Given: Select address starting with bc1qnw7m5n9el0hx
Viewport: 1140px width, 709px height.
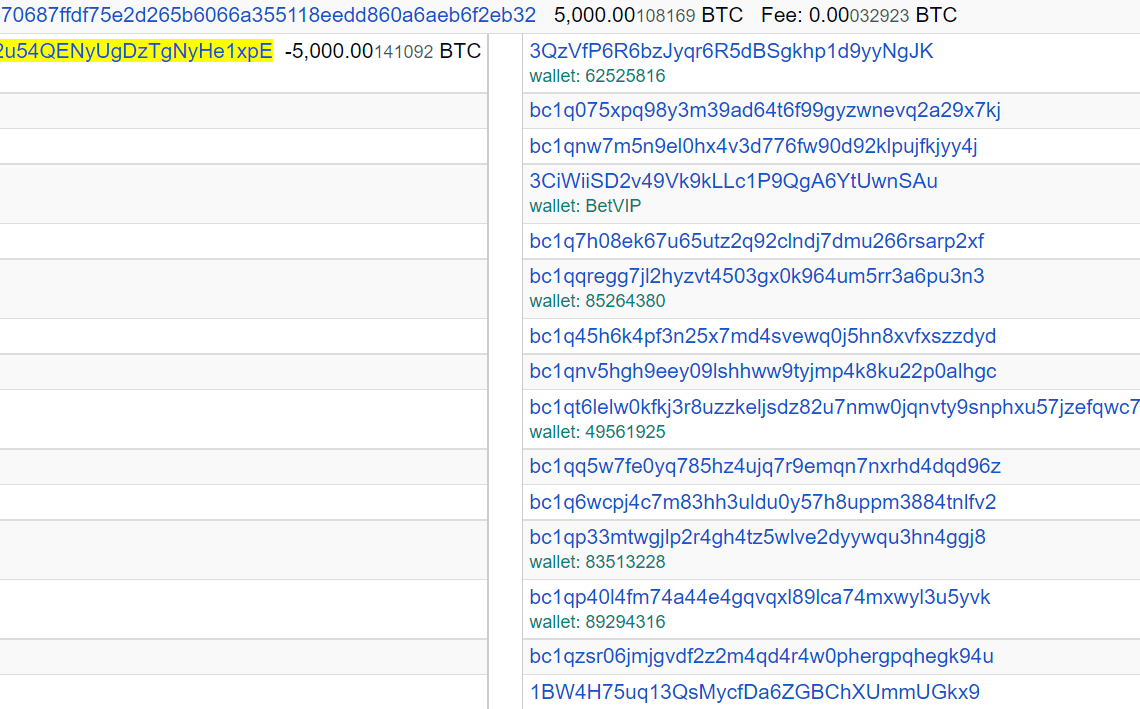Looking at the screenshot, I should (x=753, y=146).
